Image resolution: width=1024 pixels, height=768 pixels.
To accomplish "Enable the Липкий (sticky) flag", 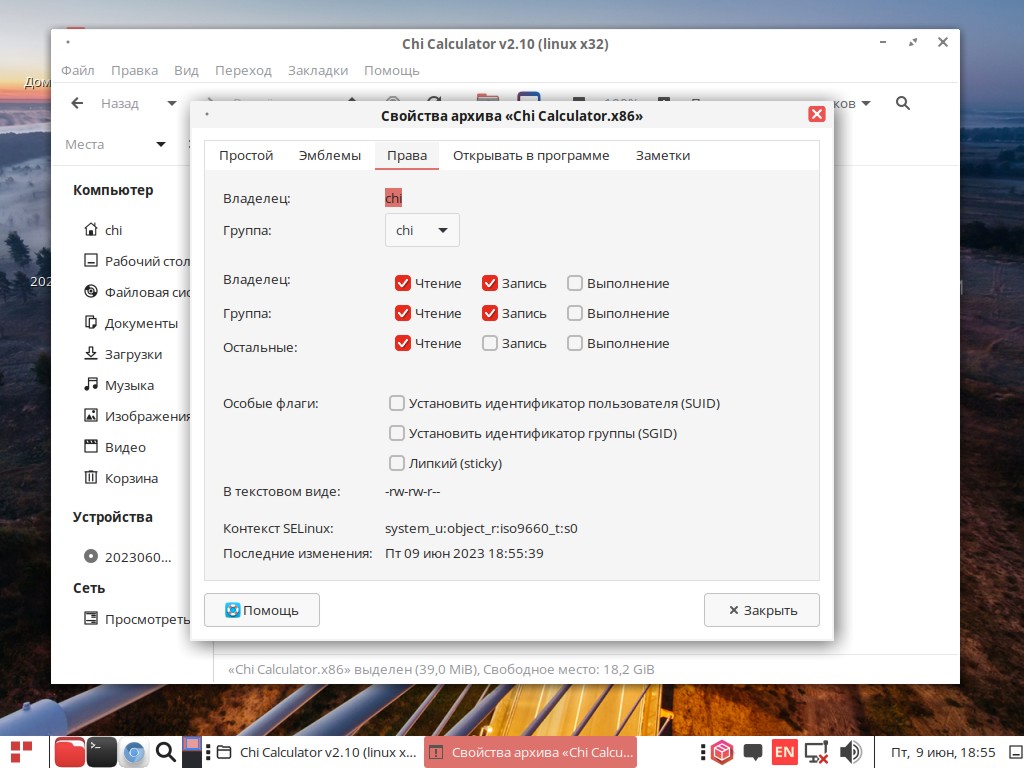I will coord(396,463).
